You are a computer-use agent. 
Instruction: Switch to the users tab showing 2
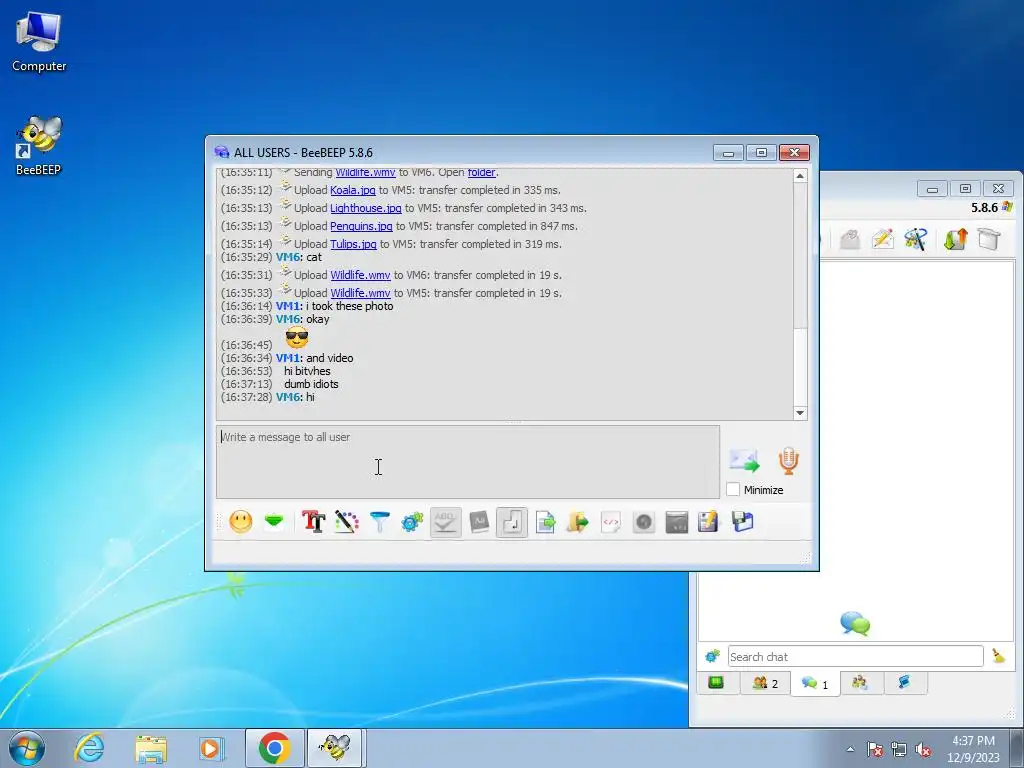click(x=765, y=683)
